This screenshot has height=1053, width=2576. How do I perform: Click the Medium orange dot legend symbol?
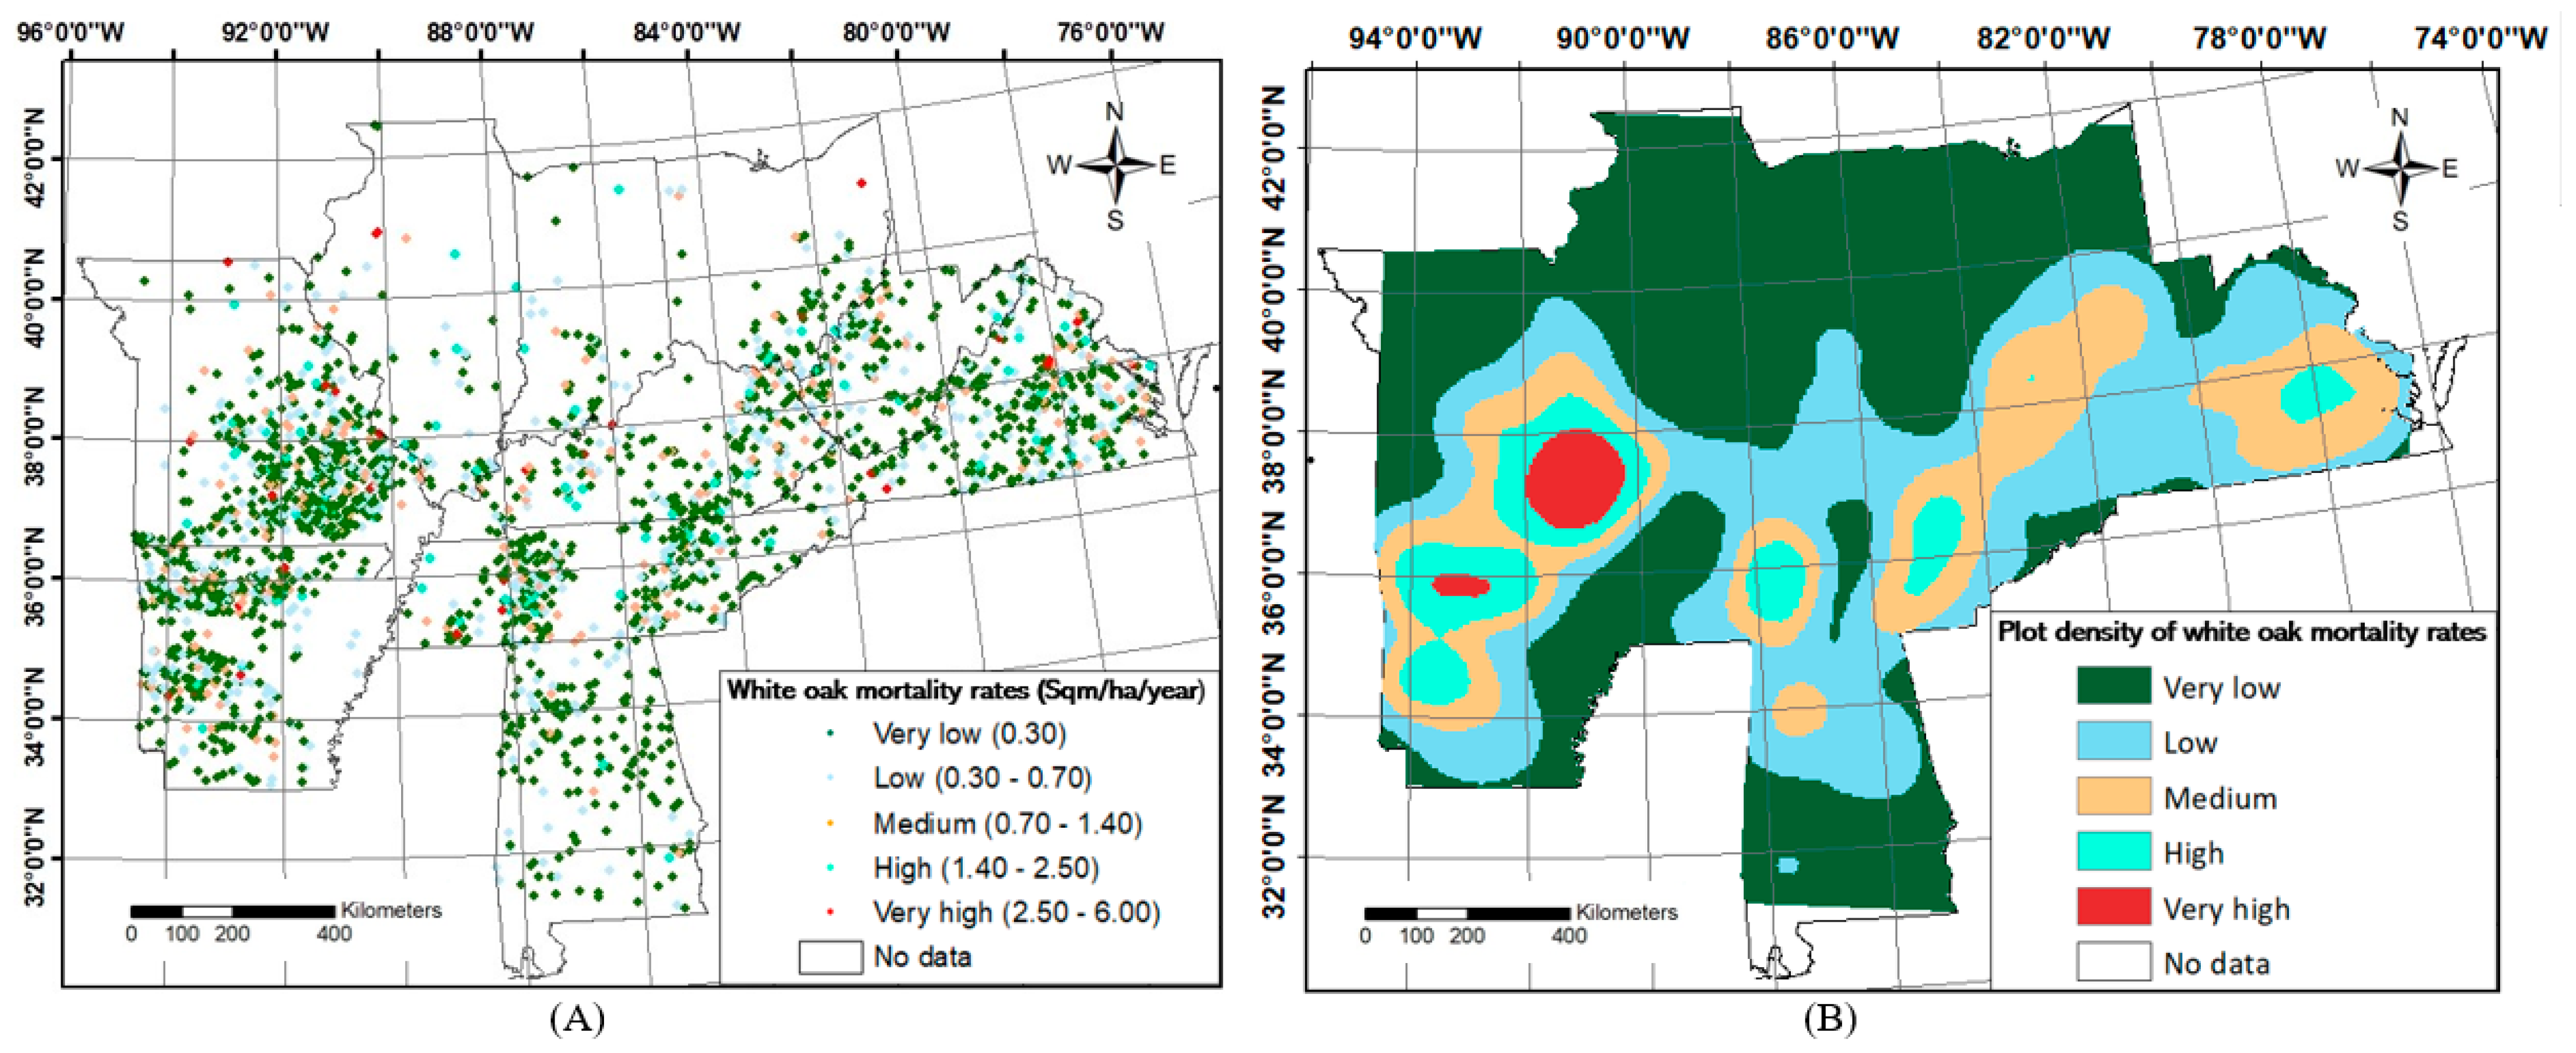pos(831,823)
